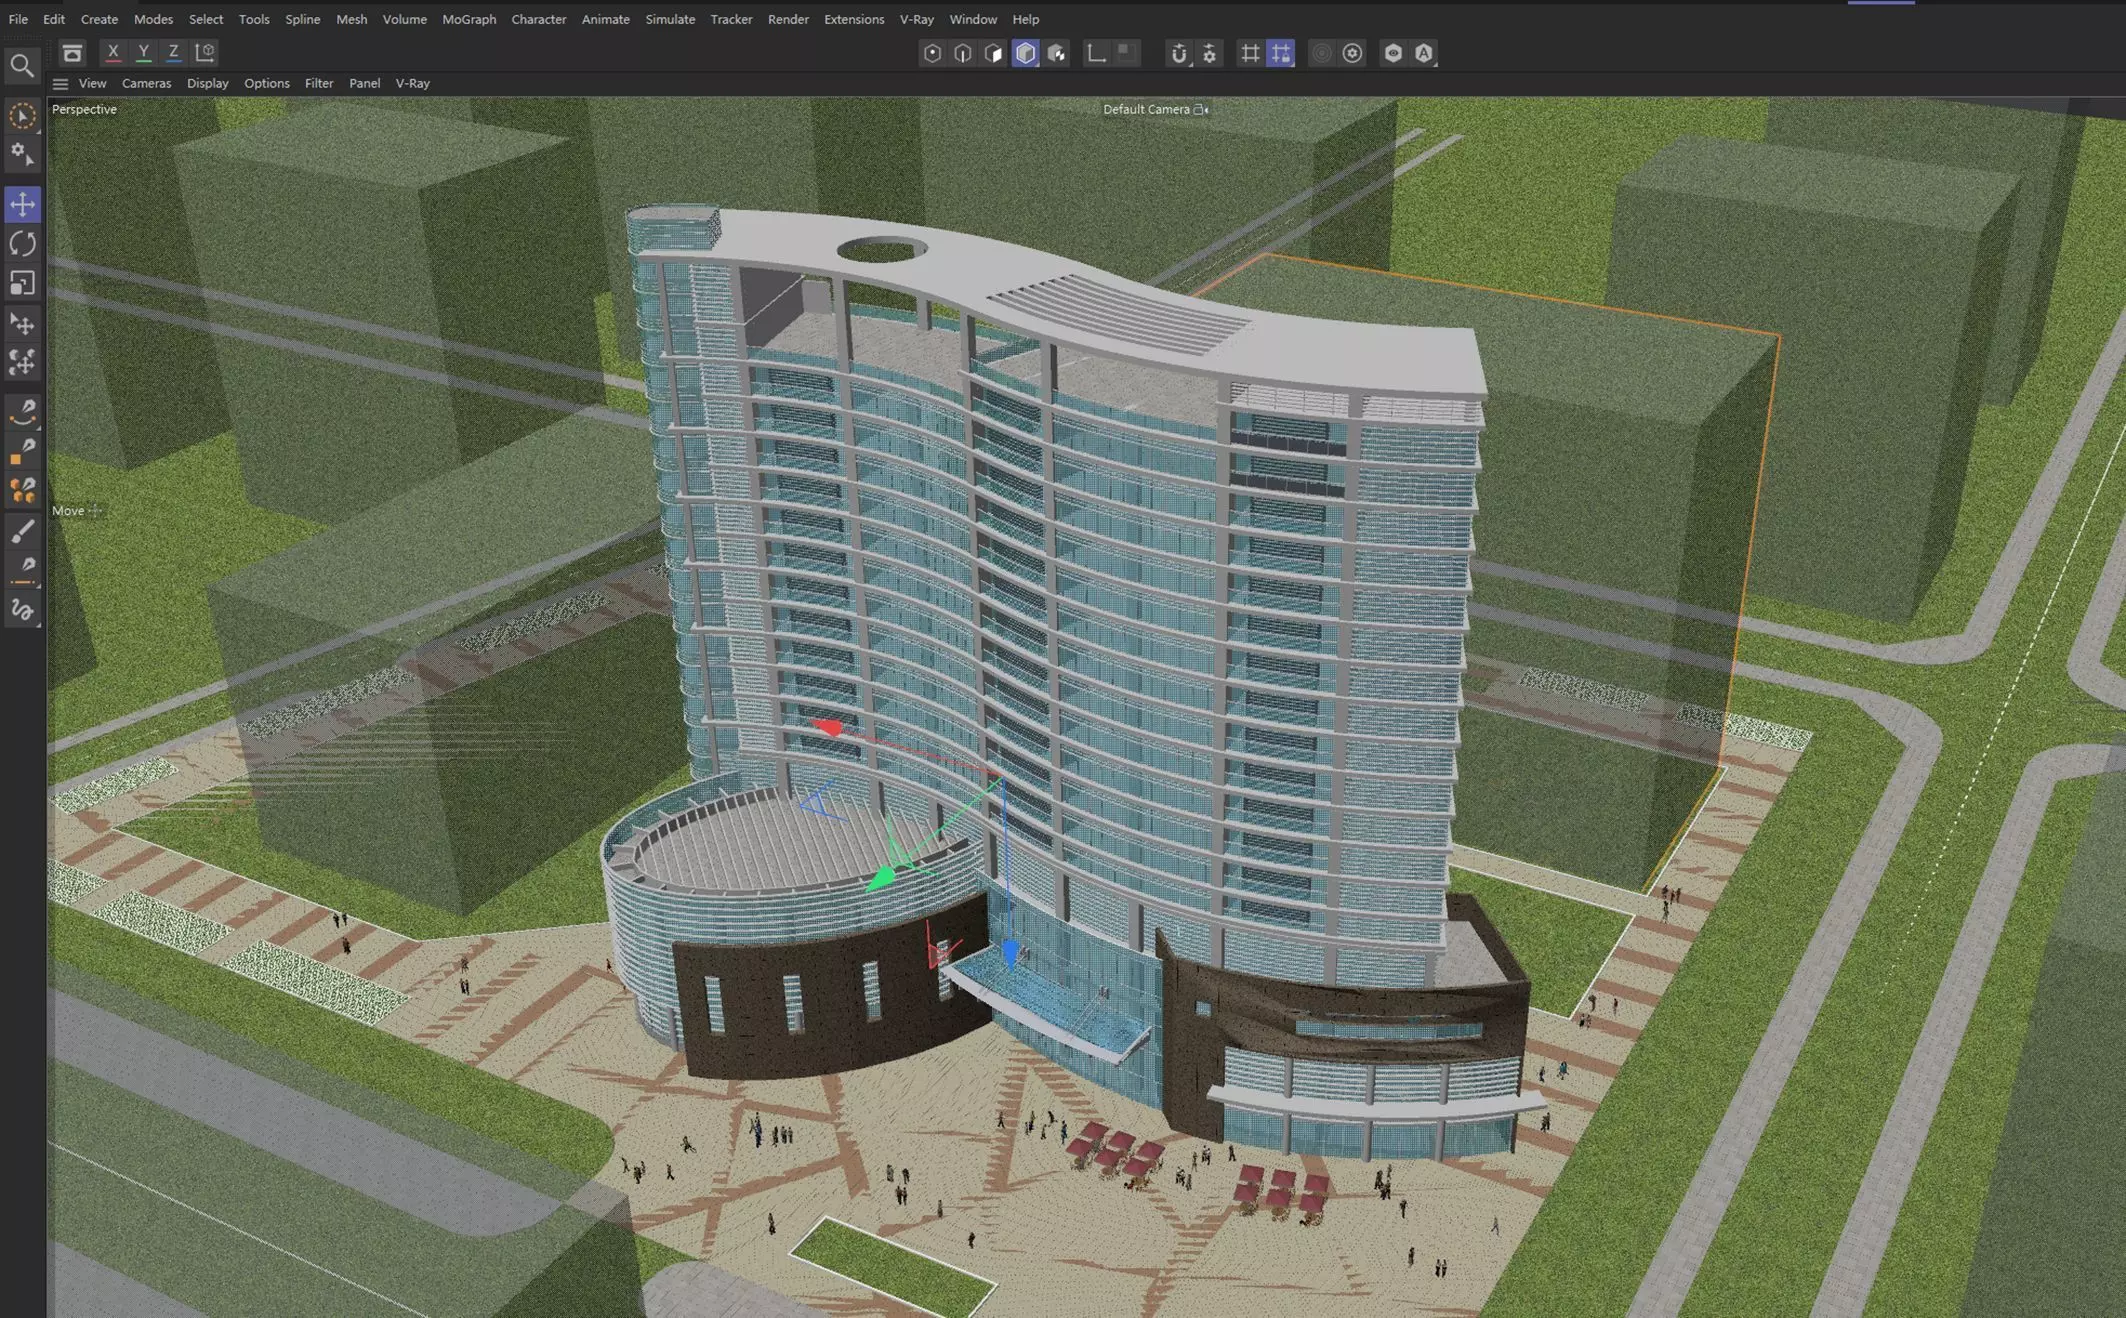This screenshot has width=2126, height=1318.
Task: Toggle Snap magnet icon
Action: tap(1179, 53)
